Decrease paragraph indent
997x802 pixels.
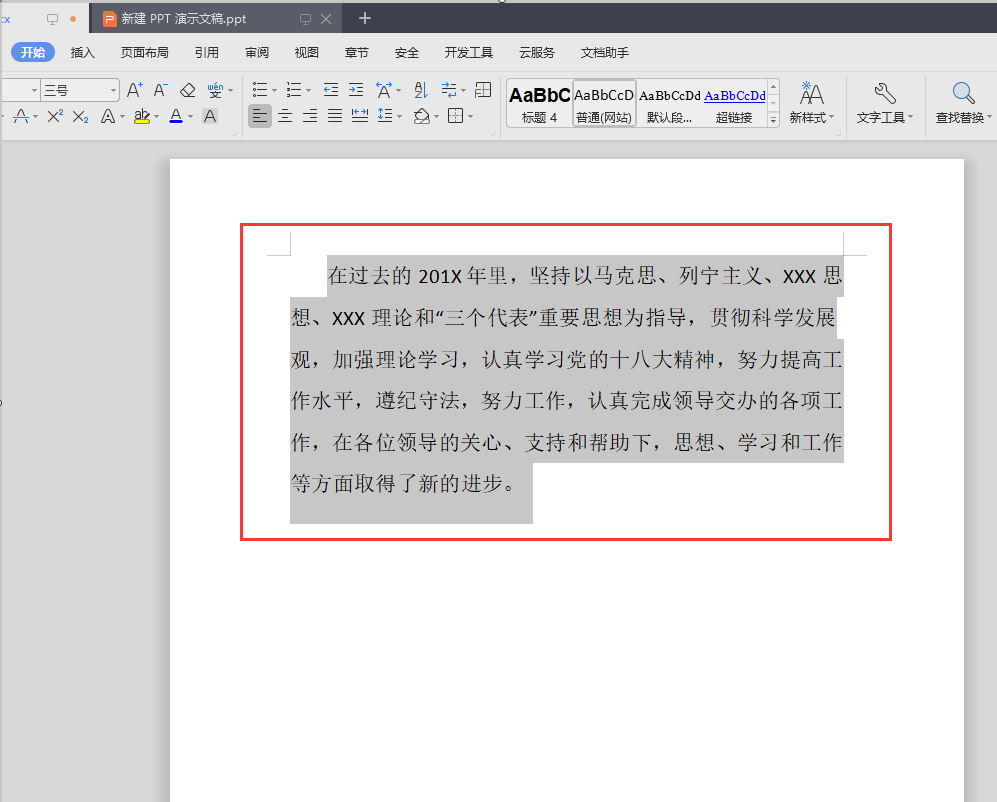pos(331,90)
